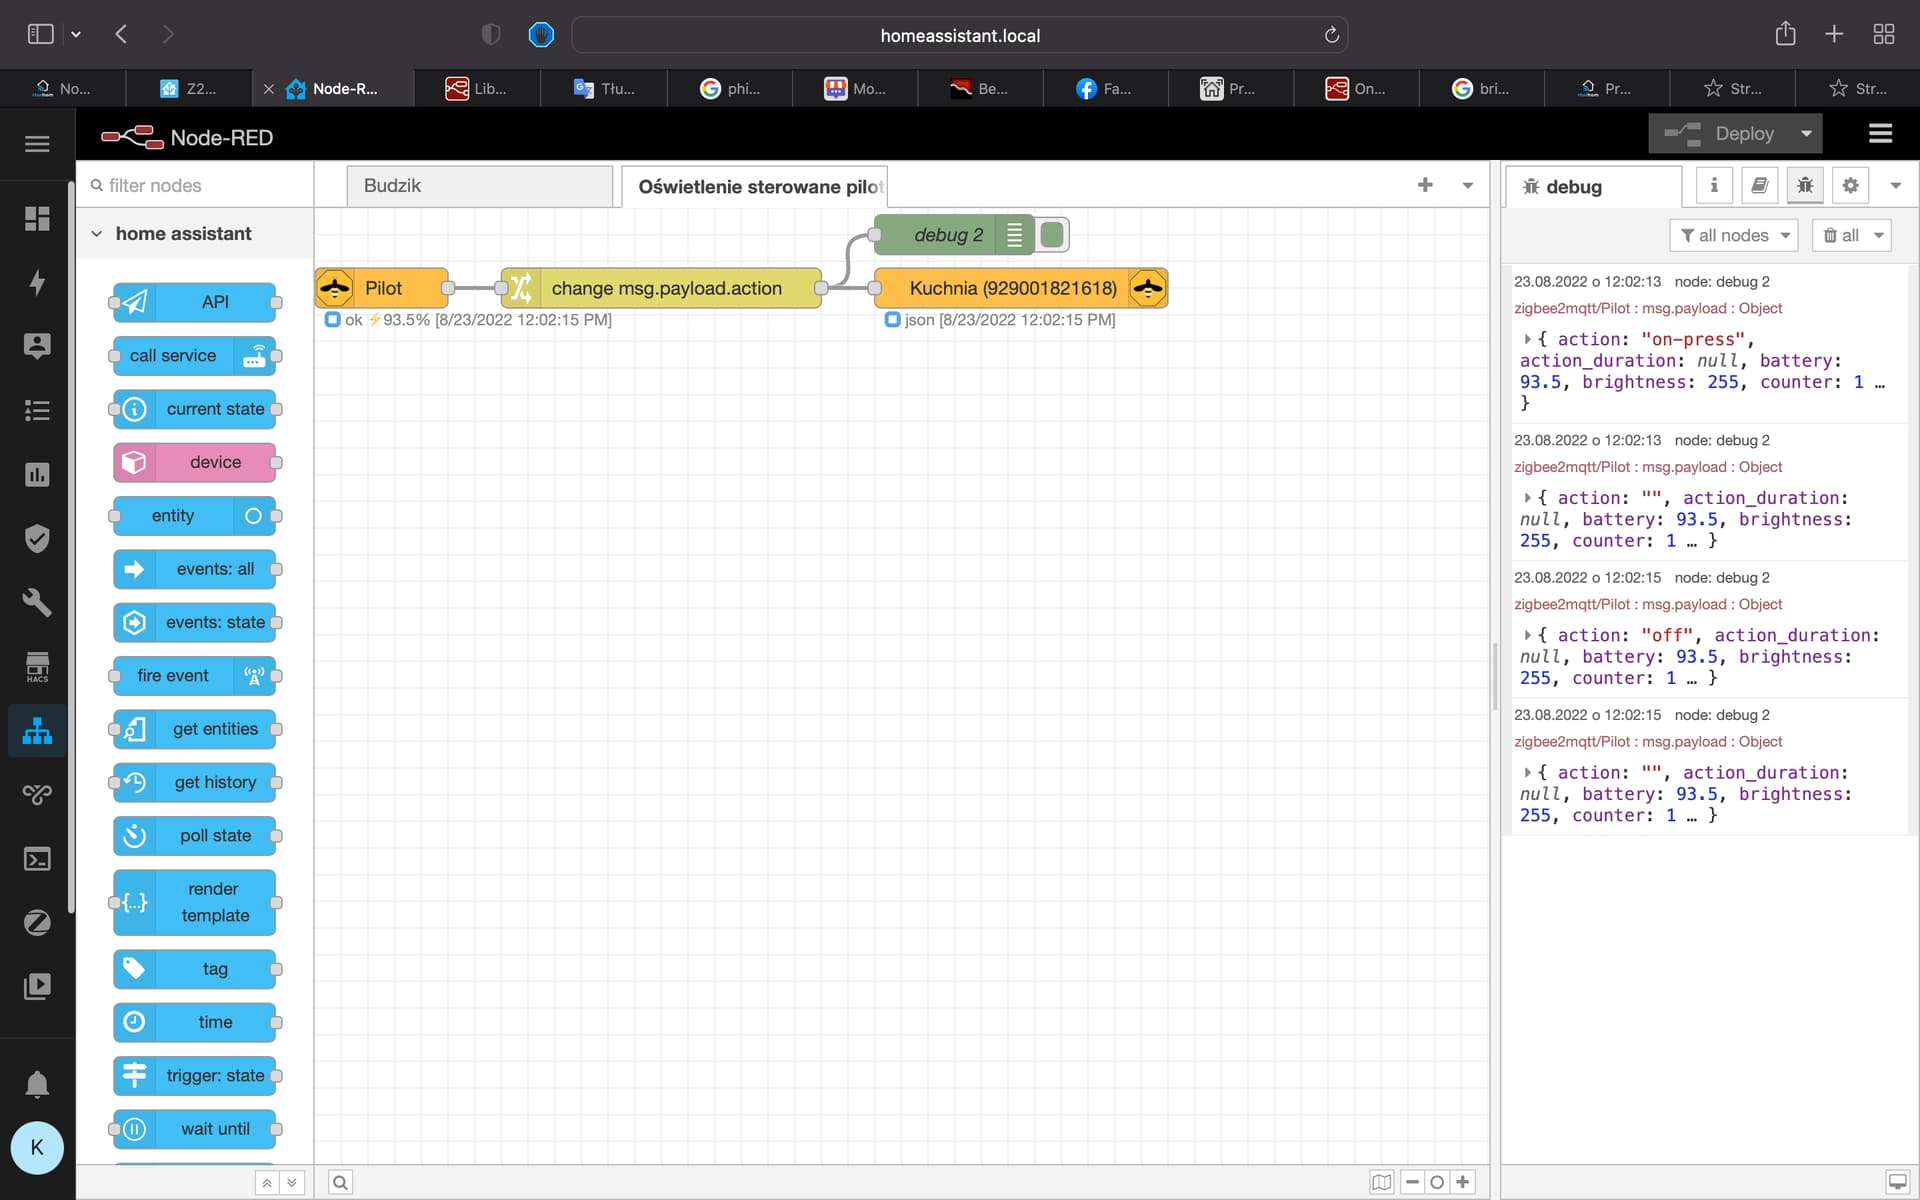The height and width of the screenshot is (1200, 1920).
Task: Toggle the debug 2 node output button
Action: [x=1052, y=235]
